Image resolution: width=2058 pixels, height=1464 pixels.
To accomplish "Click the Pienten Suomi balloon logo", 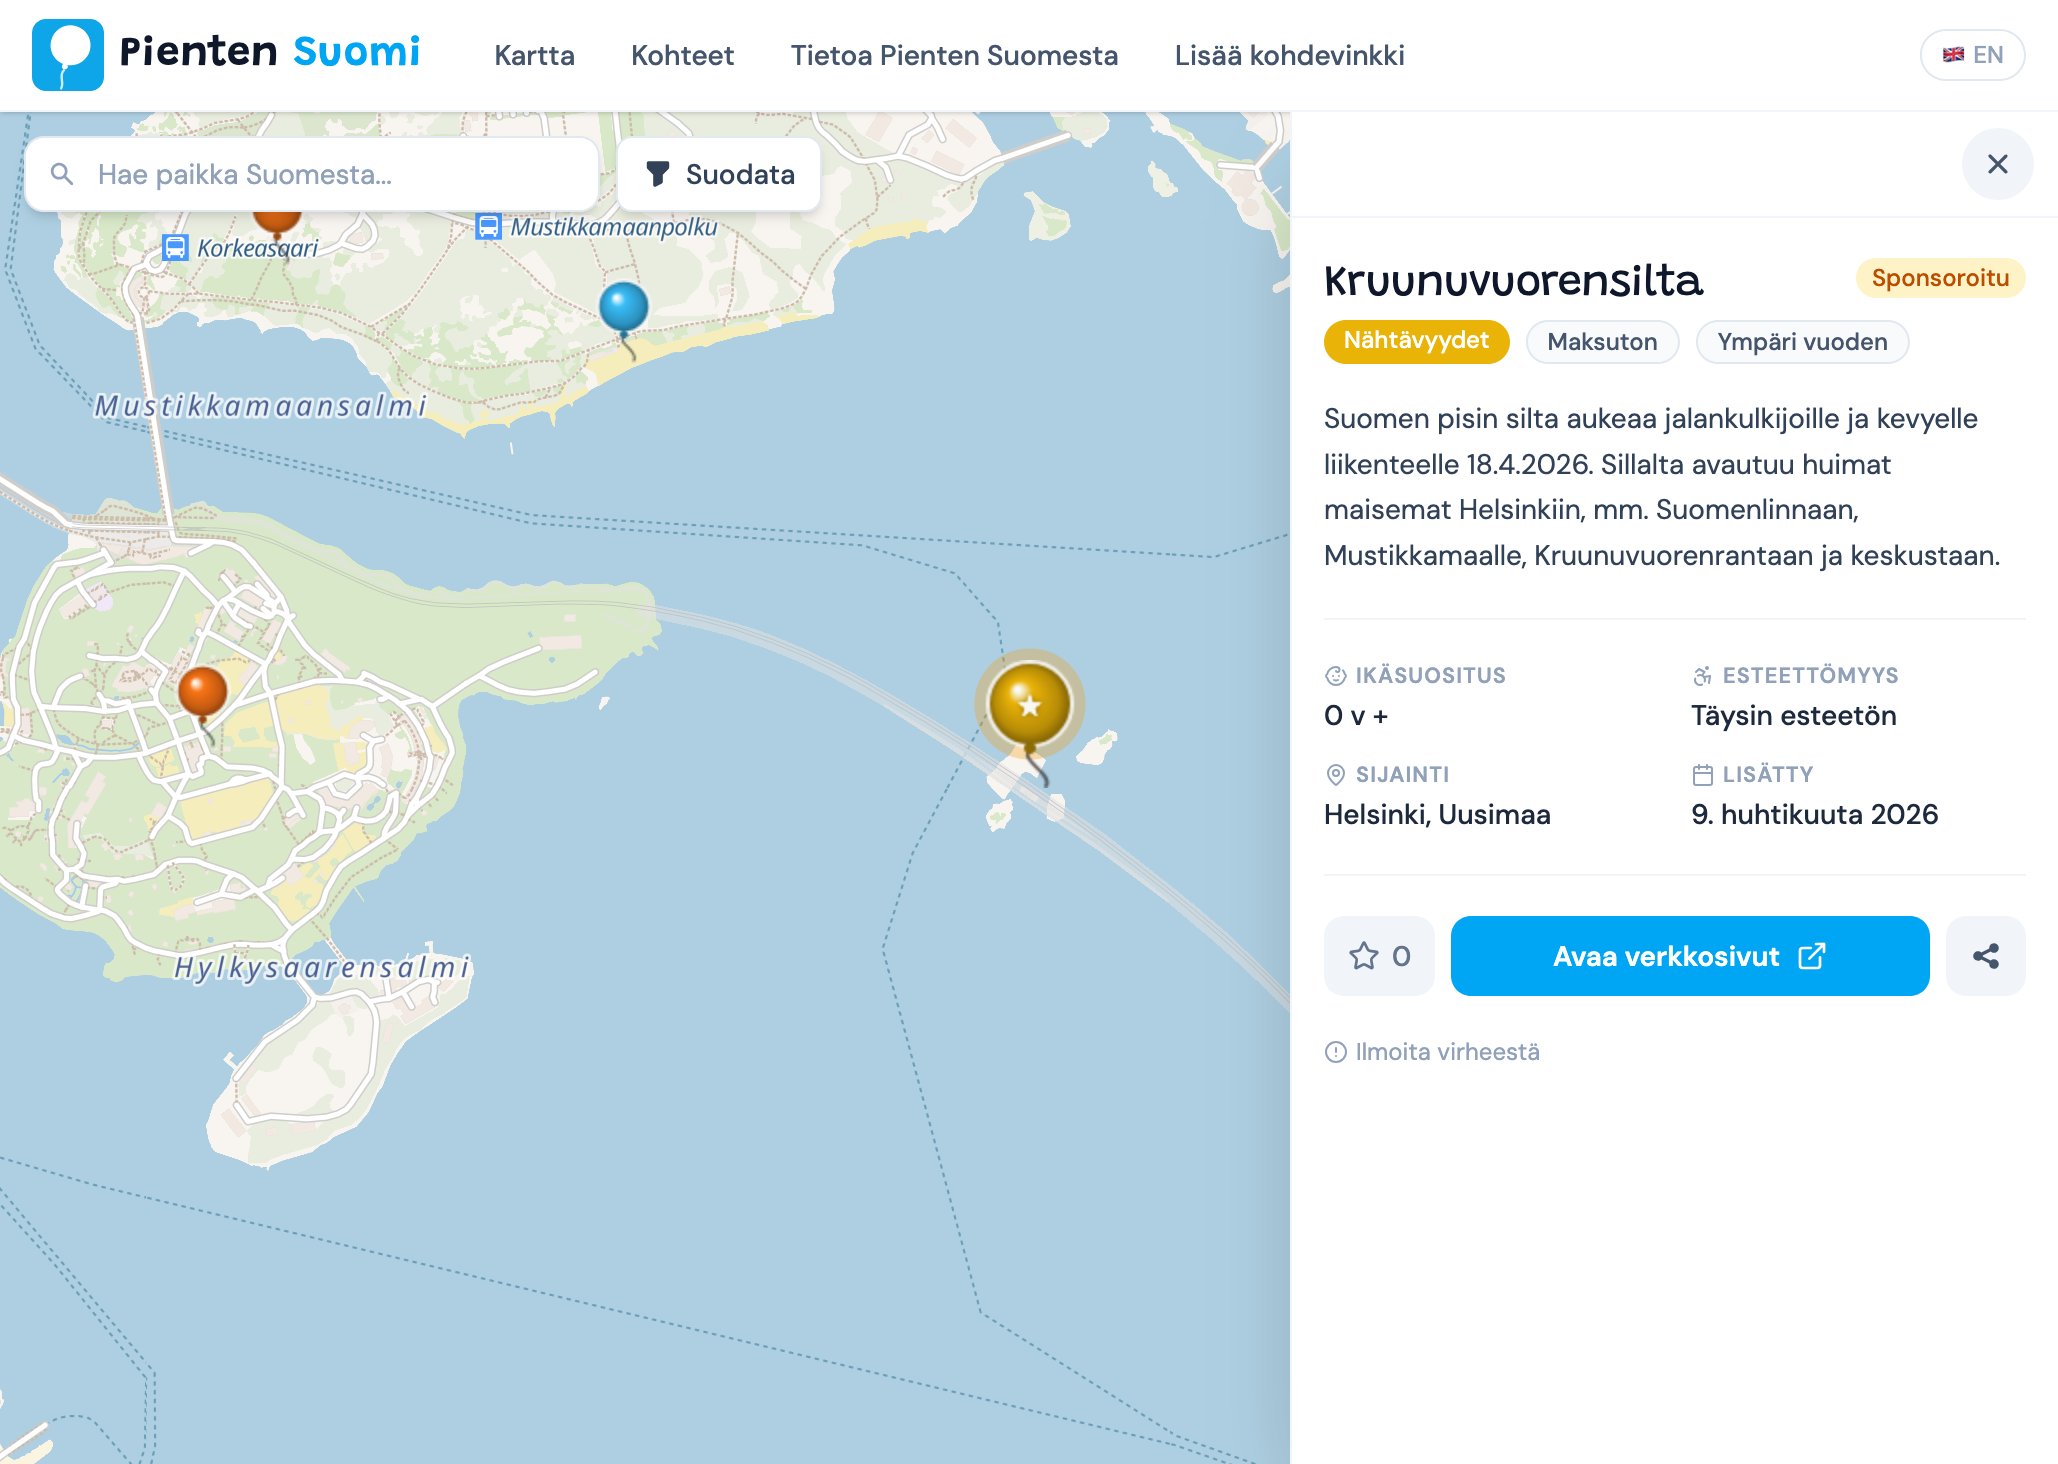I will (68, 54).
